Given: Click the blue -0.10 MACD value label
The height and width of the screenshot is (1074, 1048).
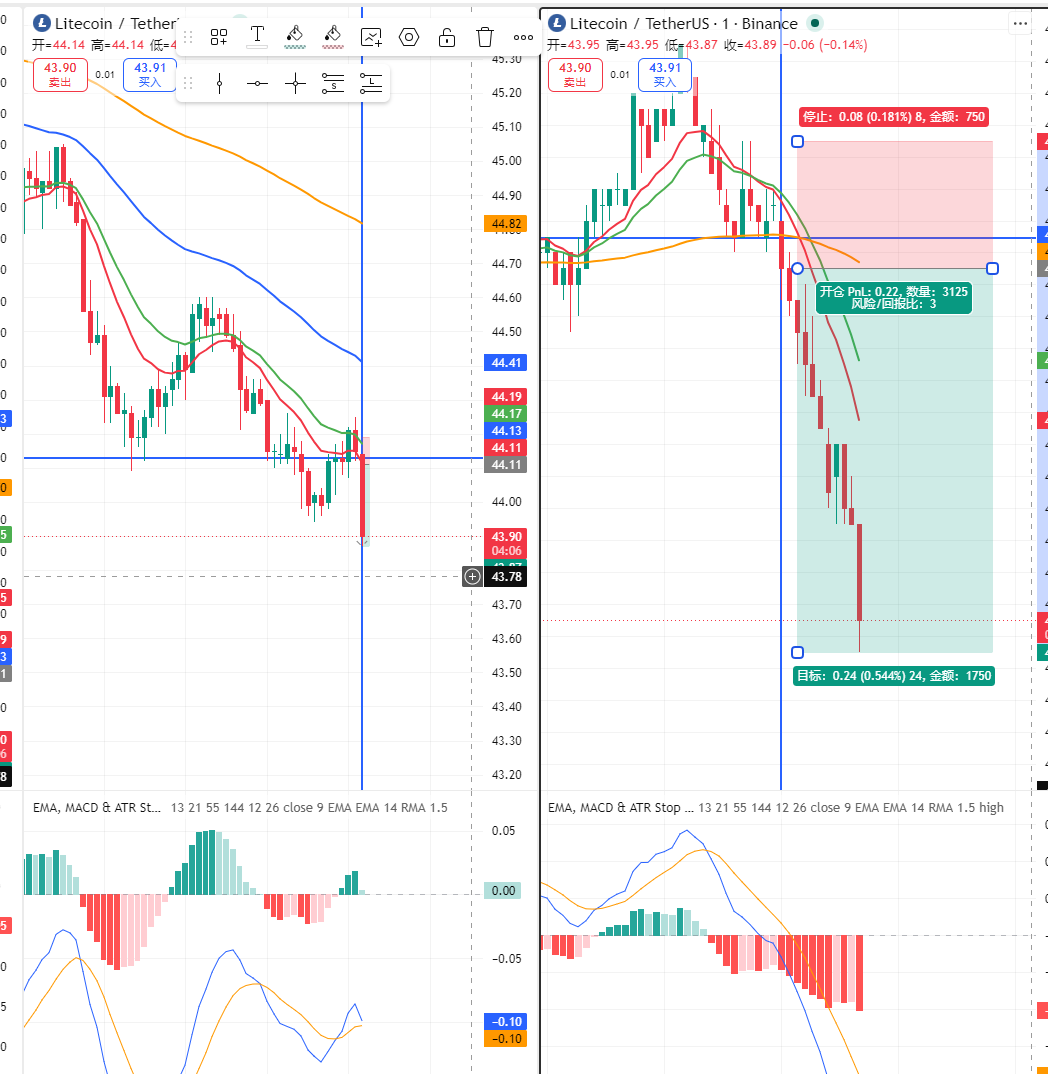Looking at the screenshot, I should click(x=506, y=1021).
